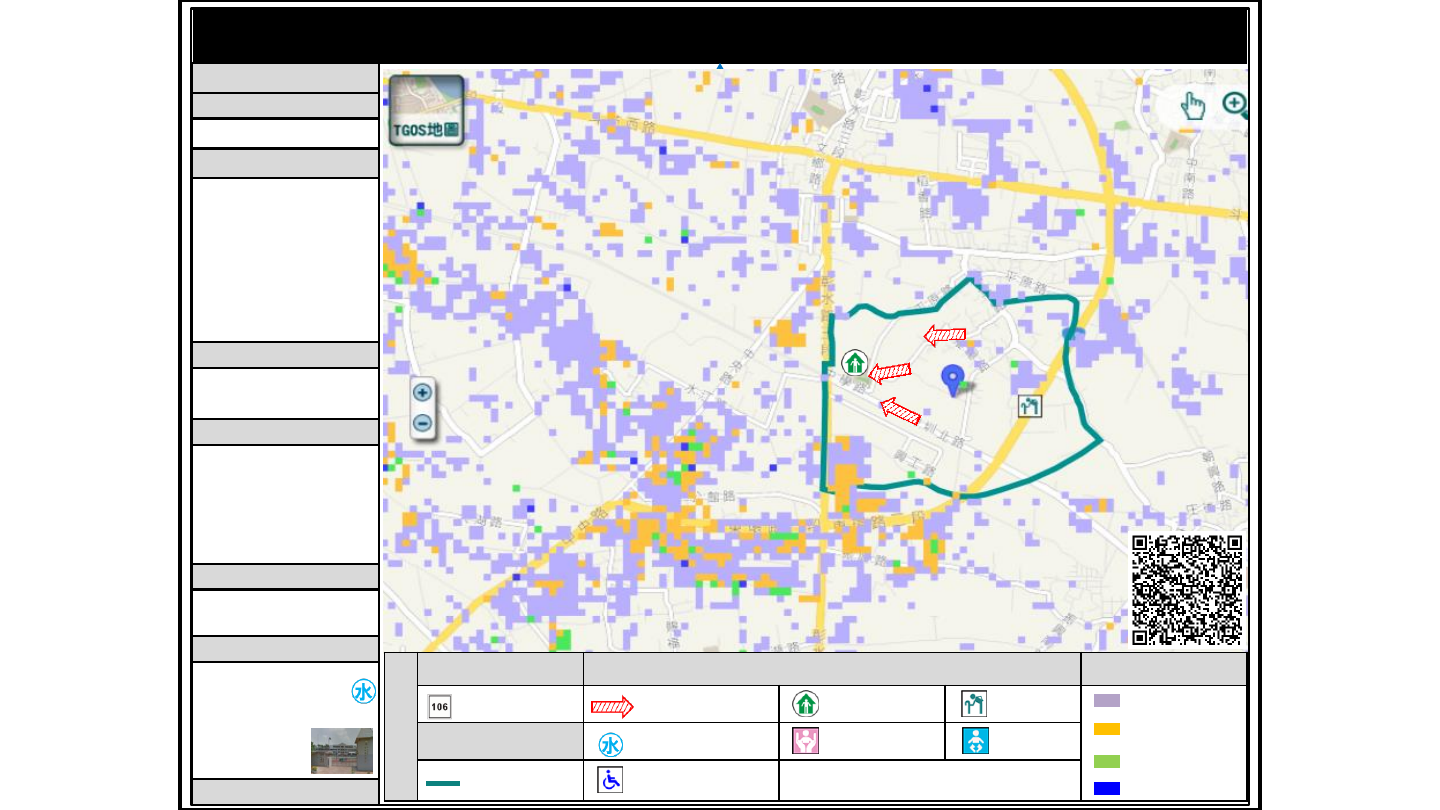Click the 106 route sign legend icon

point(439,705)
